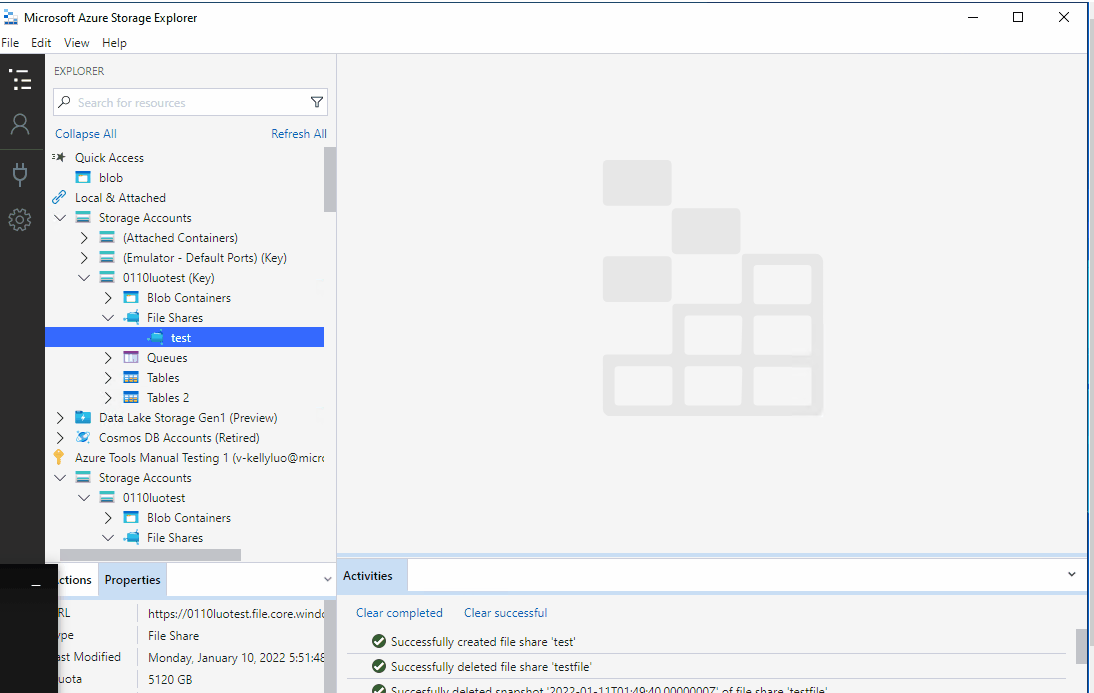
Task: Select the 'test' file share
Action: pos(180,337)
